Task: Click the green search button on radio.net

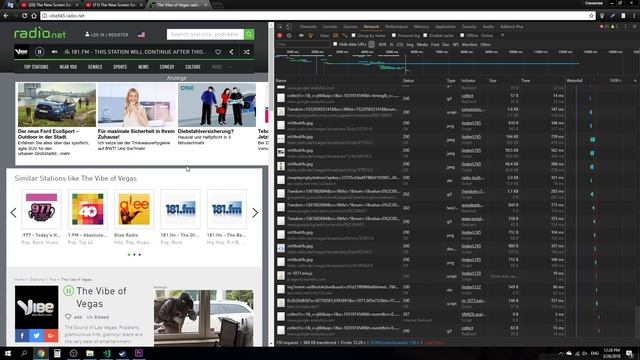Action: 249,34
